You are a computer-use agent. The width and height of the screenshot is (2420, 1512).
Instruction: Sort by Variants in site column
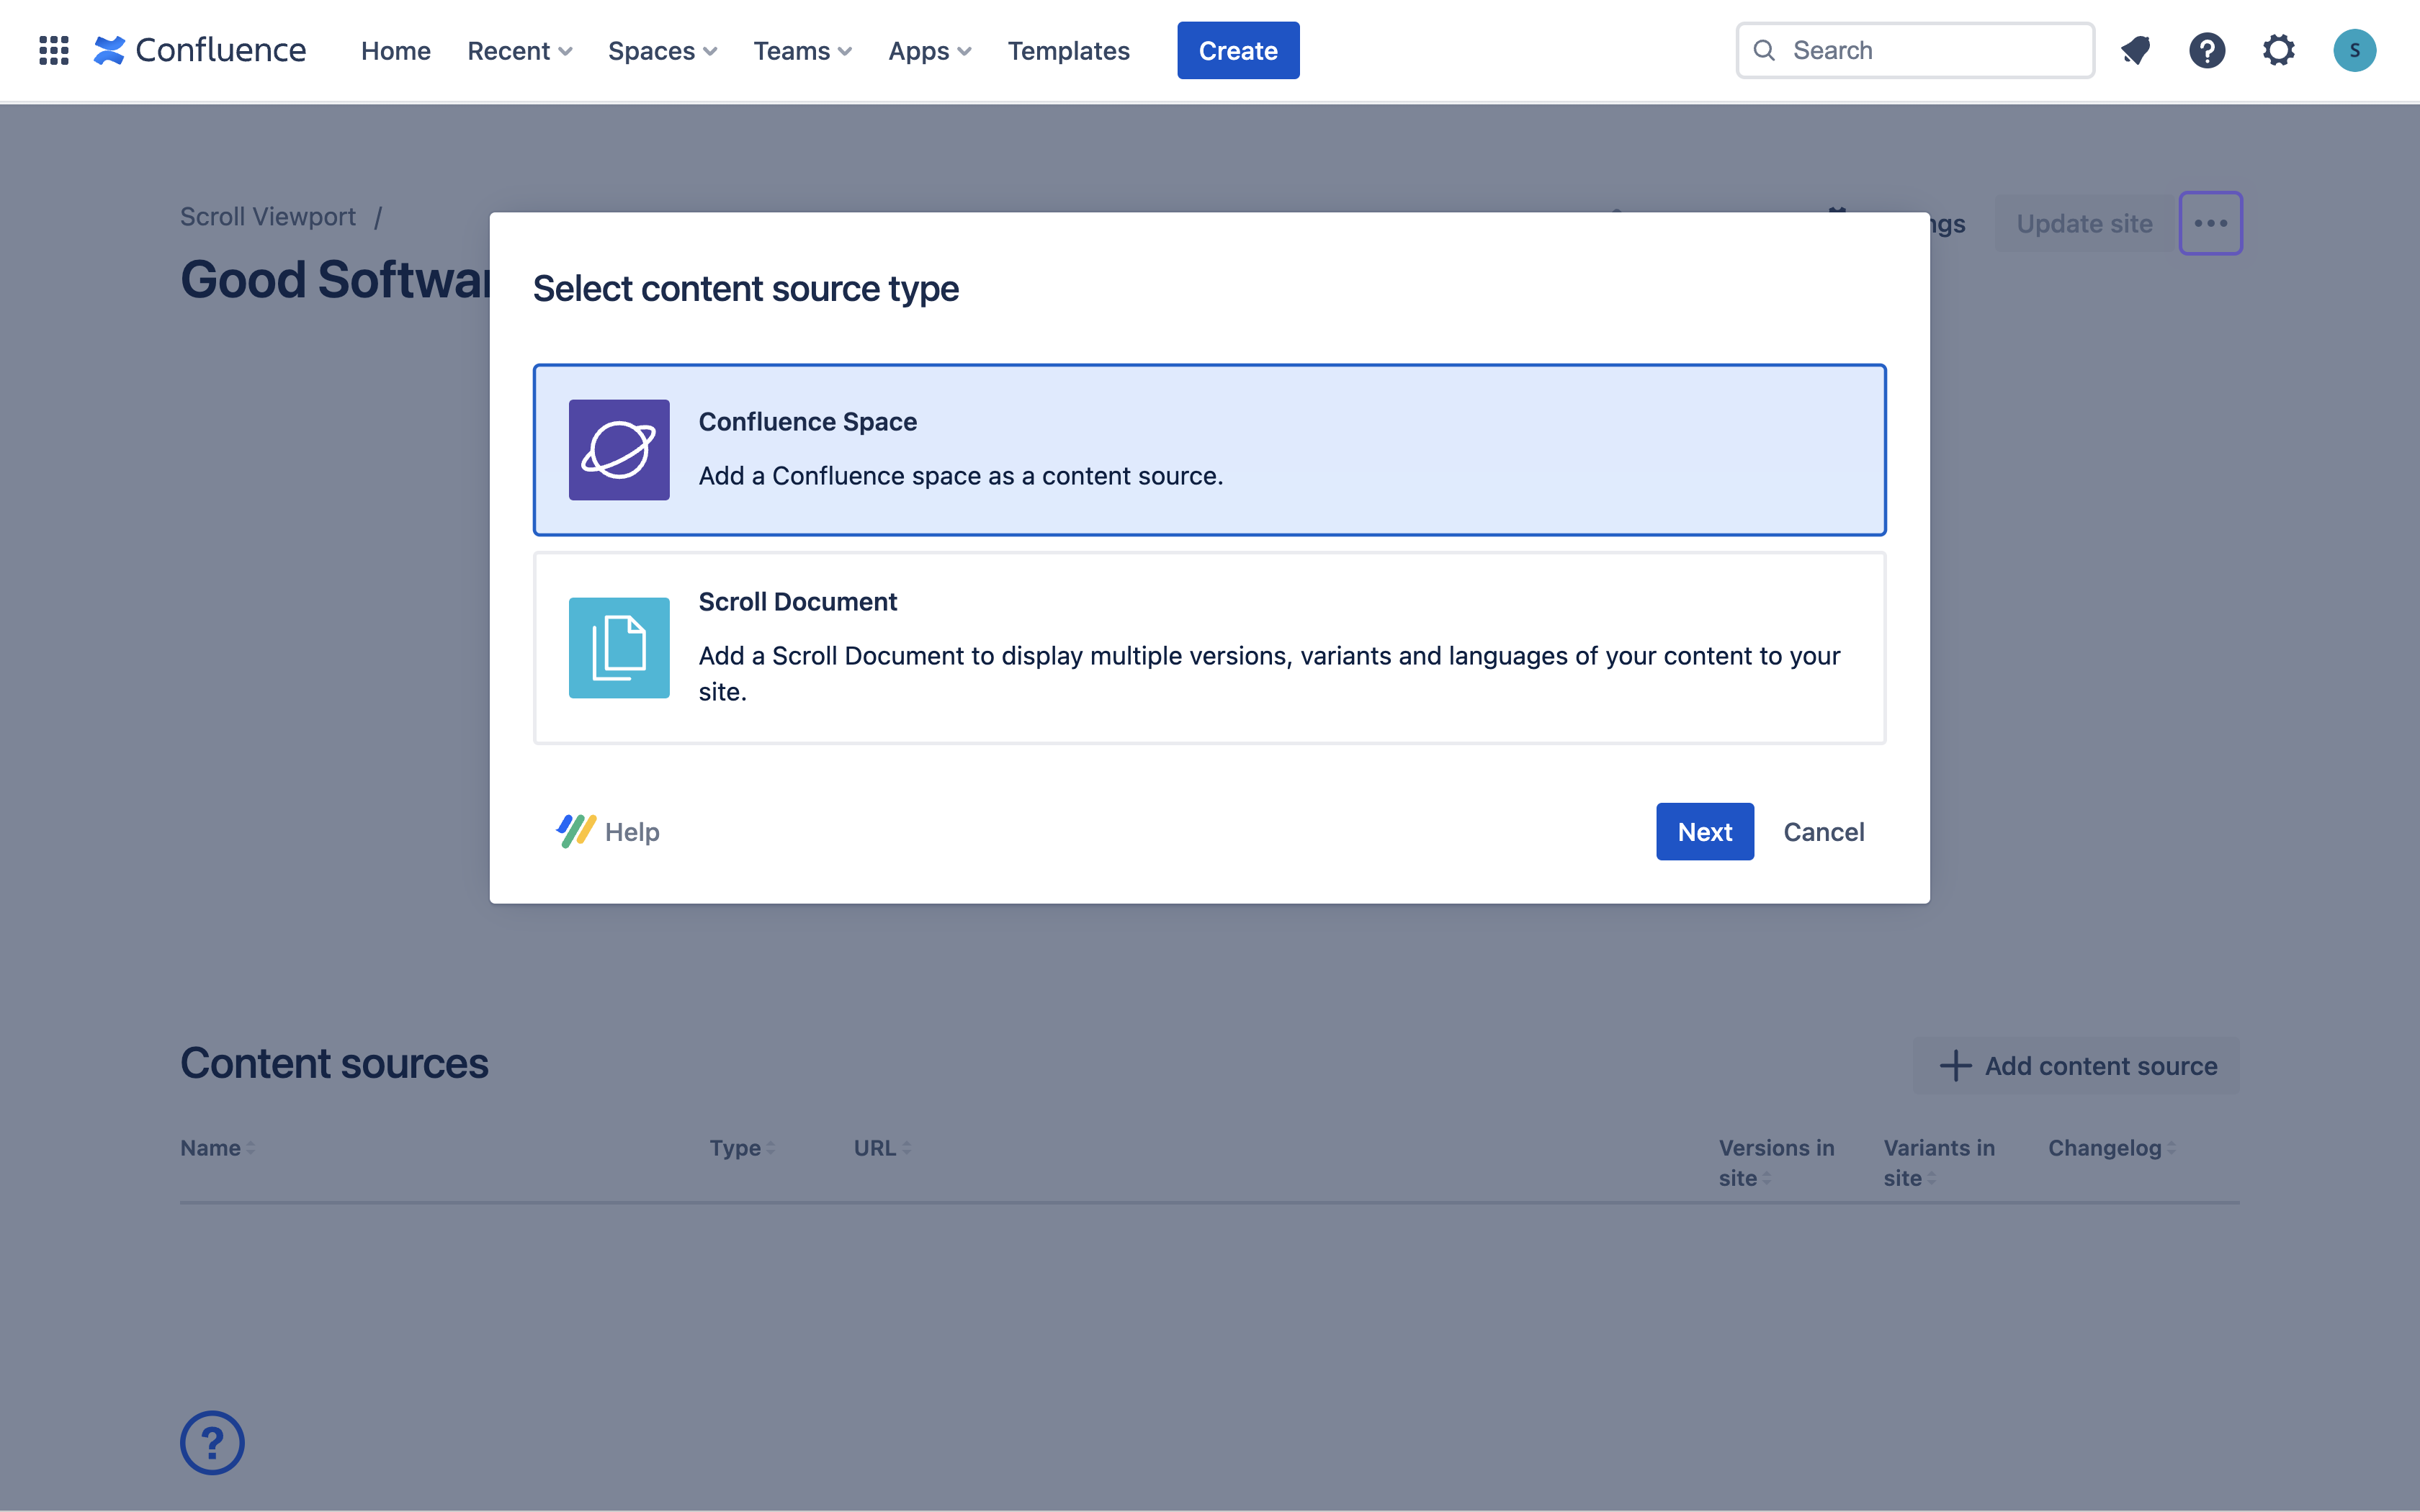pos(1939,1163)
